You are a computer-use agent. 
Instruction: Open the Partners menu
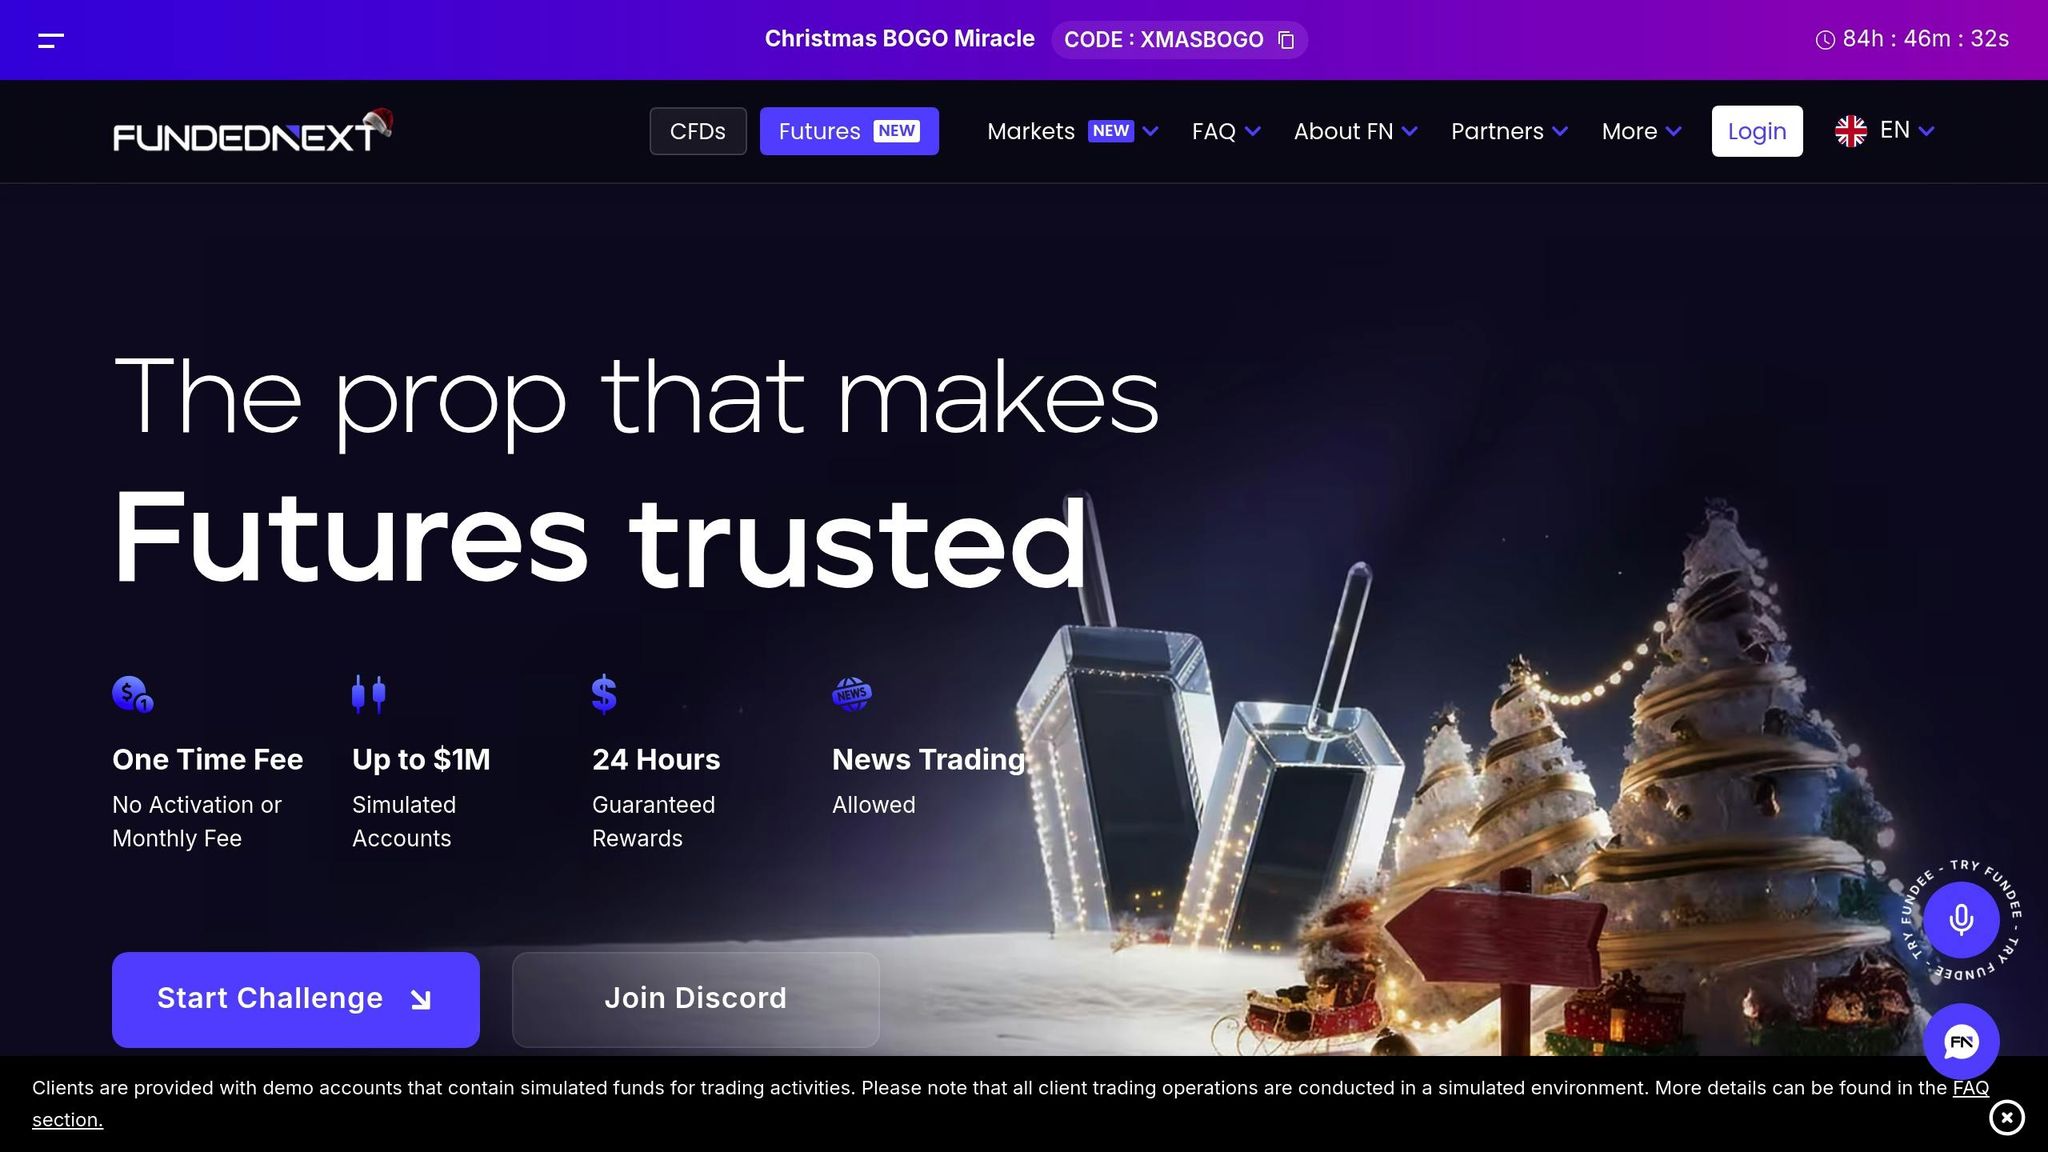pyautogui.click(x=1509, y=131)
